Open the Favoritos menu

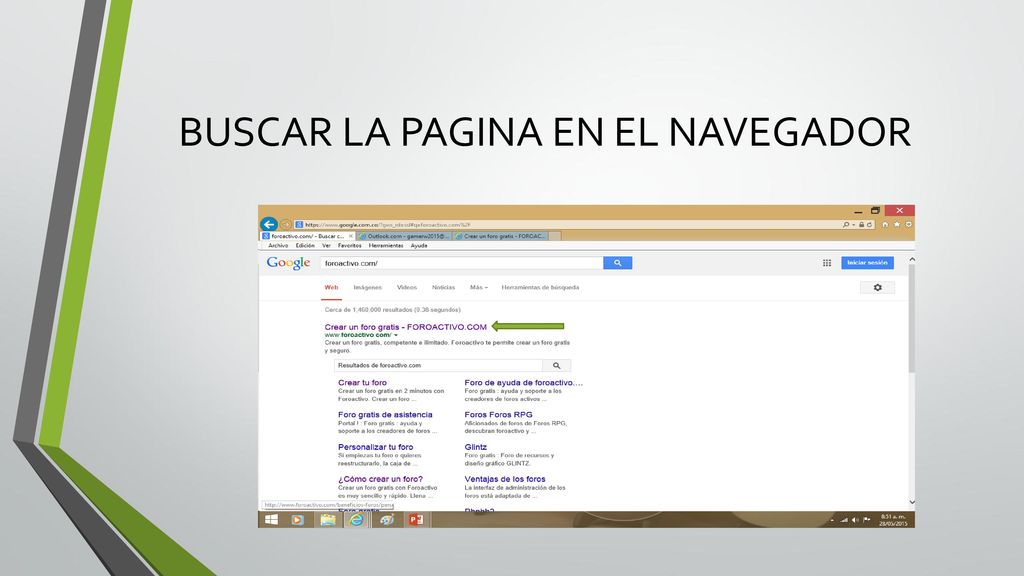click(x=349, y=246)
